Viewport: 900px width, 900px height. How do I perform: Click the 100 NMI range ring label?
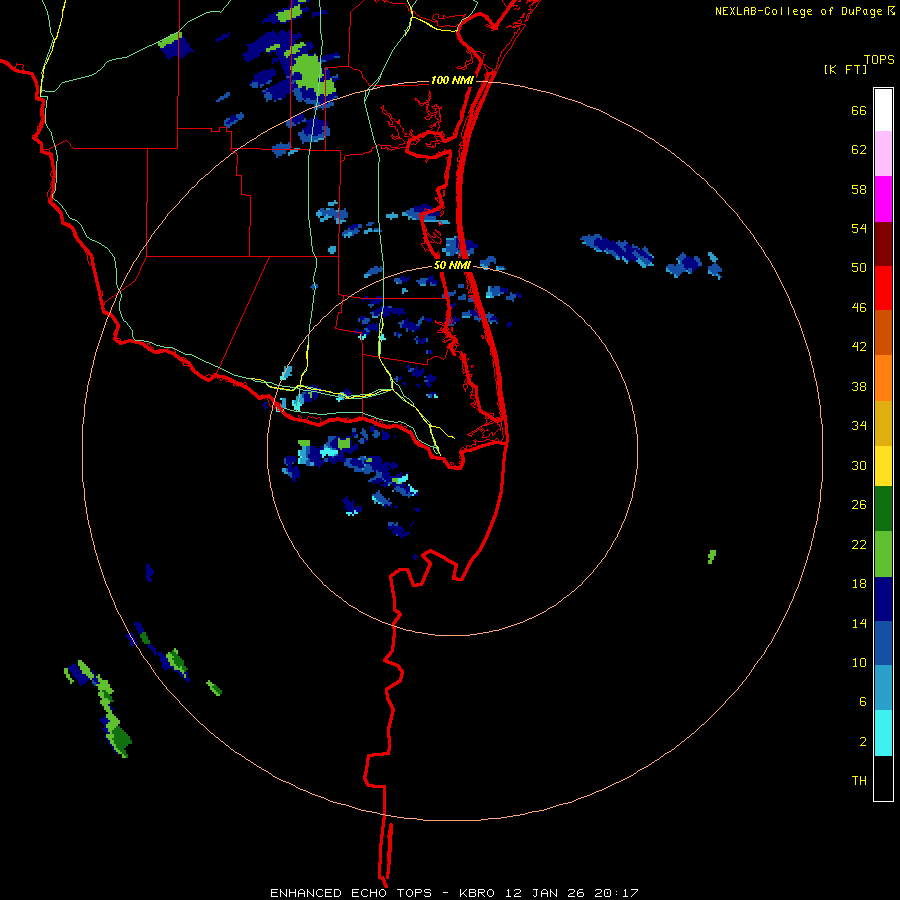point(452,80)
